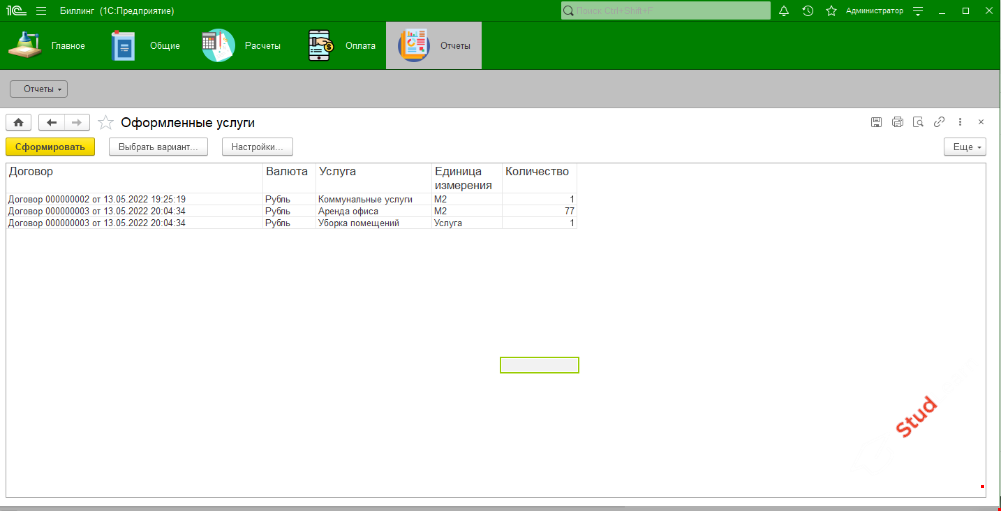Go to the home page icon

click(19, 122)
